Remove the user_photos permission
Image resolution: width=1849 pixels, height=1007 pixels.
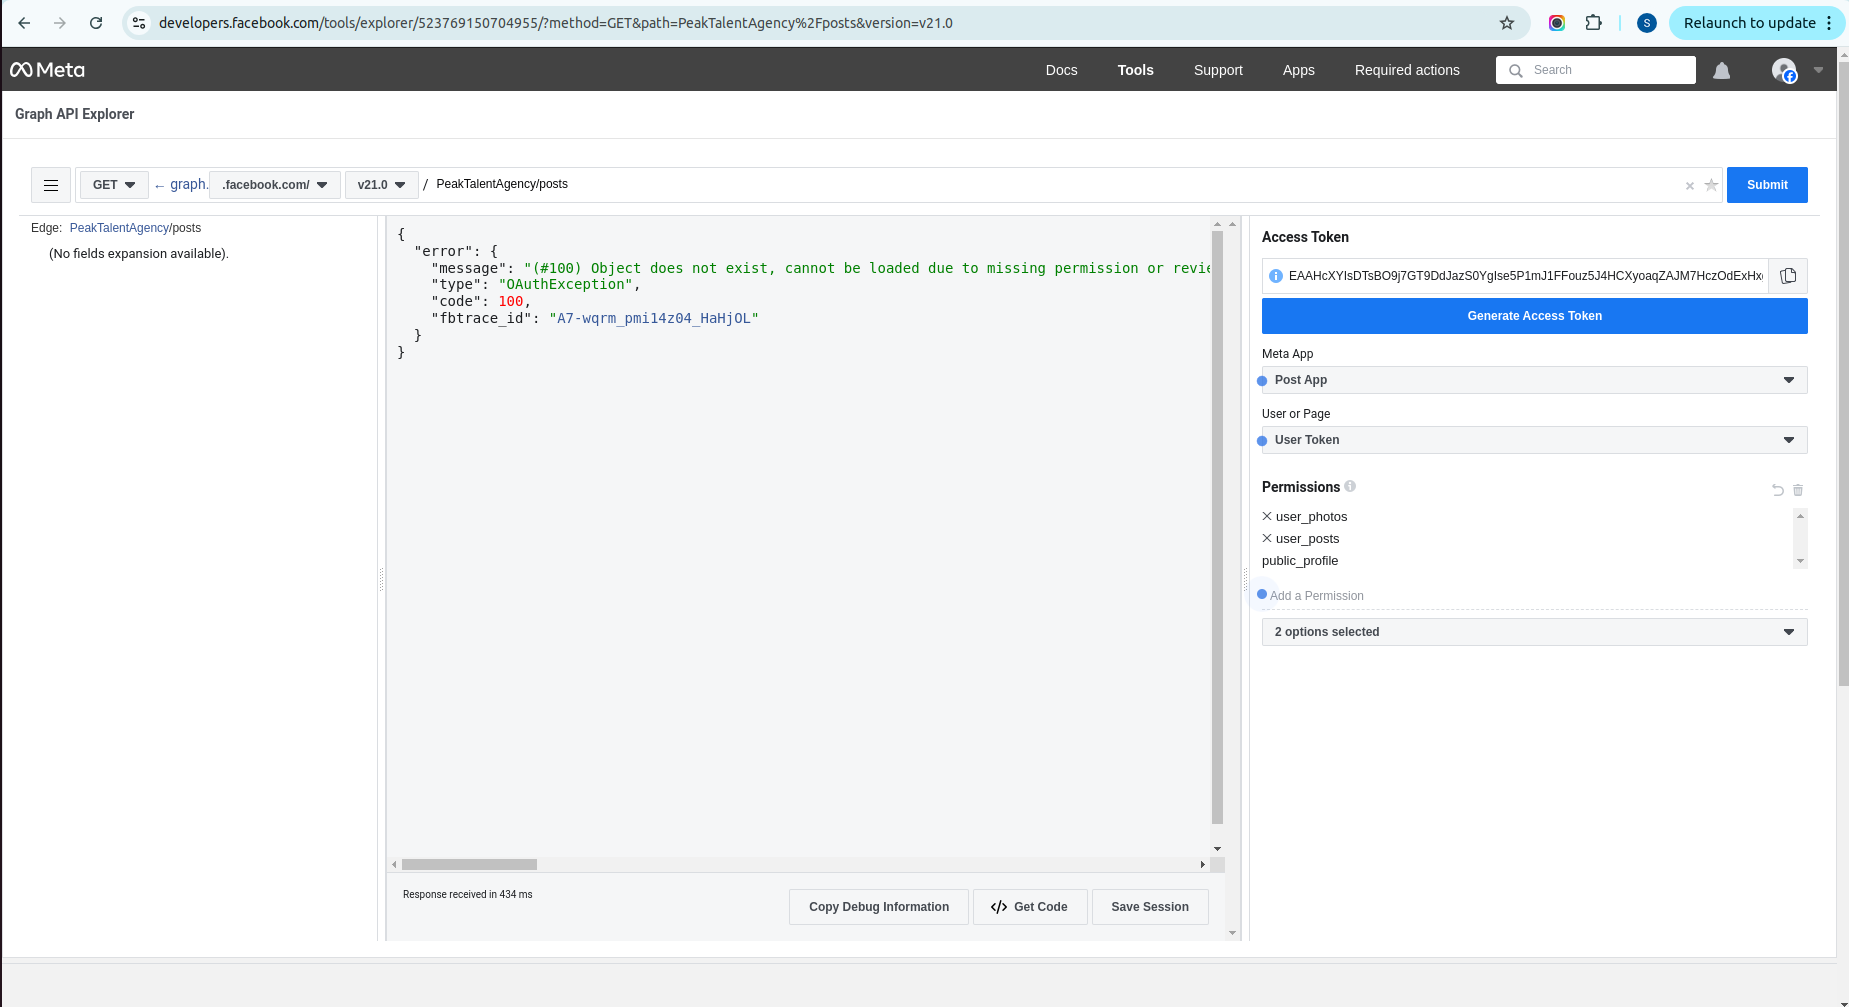[x=1267, y=517]
